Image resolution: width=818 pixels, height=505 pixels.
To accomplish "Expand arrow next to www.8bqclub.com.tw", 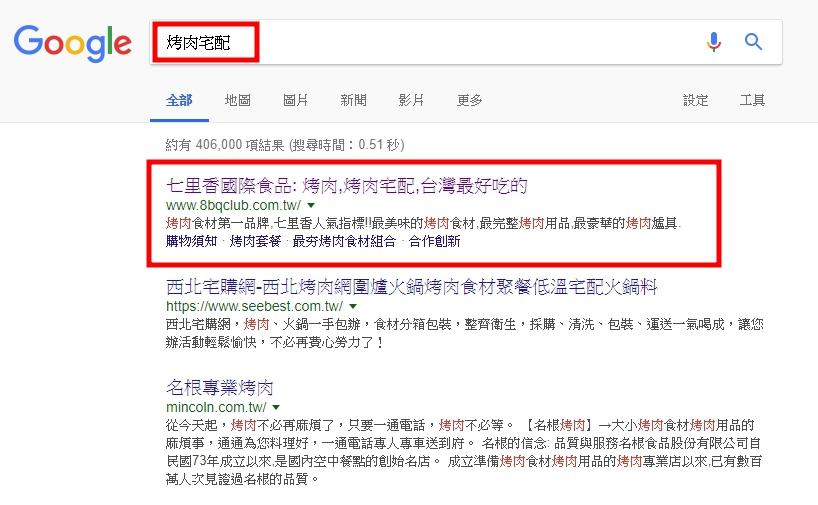I will click(311, 205).
